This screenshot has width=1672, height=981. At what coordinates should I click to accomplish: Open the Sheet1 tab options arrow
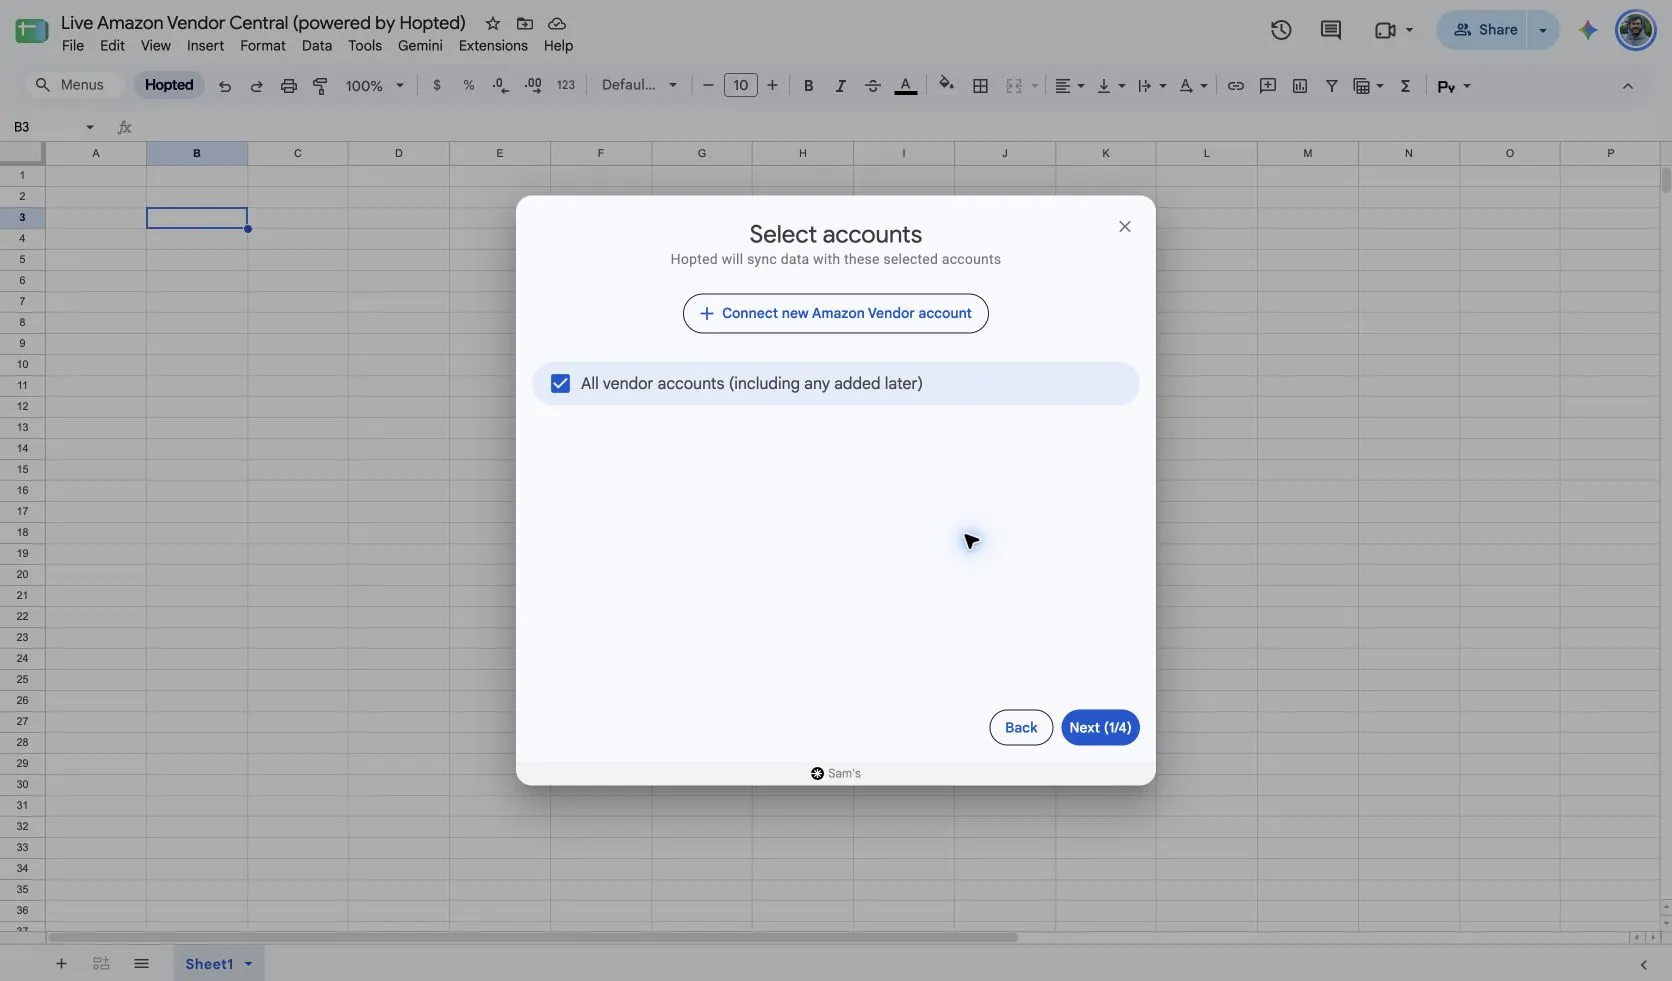coord(248,964)
